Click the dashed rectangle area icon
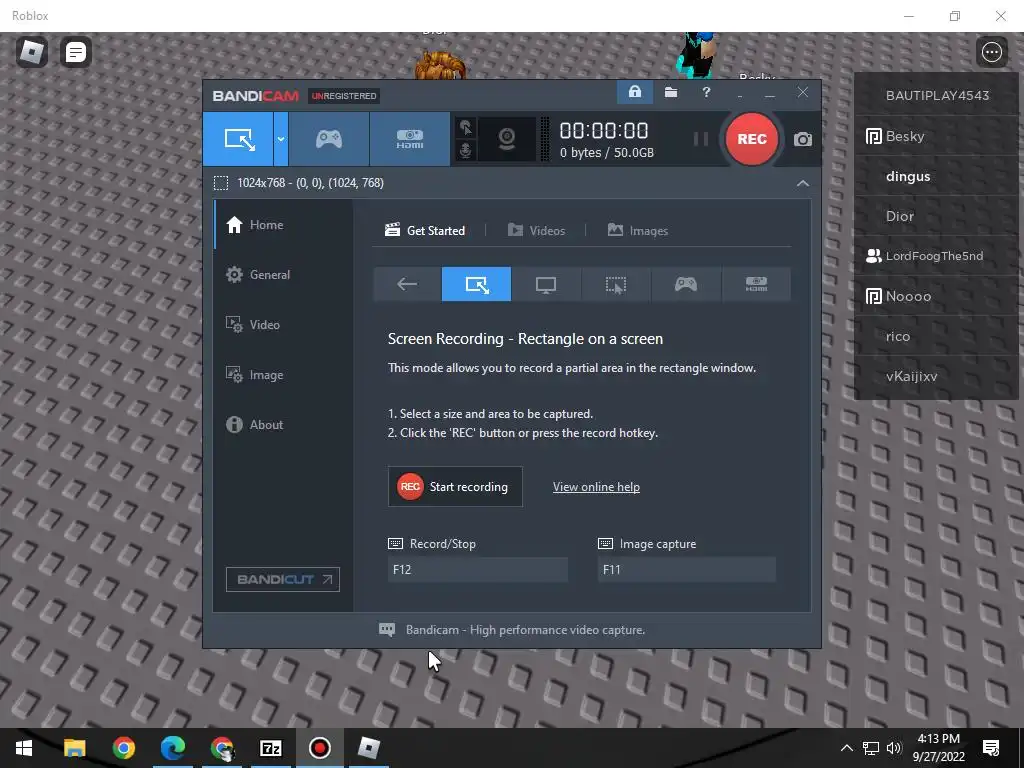This screenshot has height=768, width=1024. pyautogui.click(x=221, y=183)
